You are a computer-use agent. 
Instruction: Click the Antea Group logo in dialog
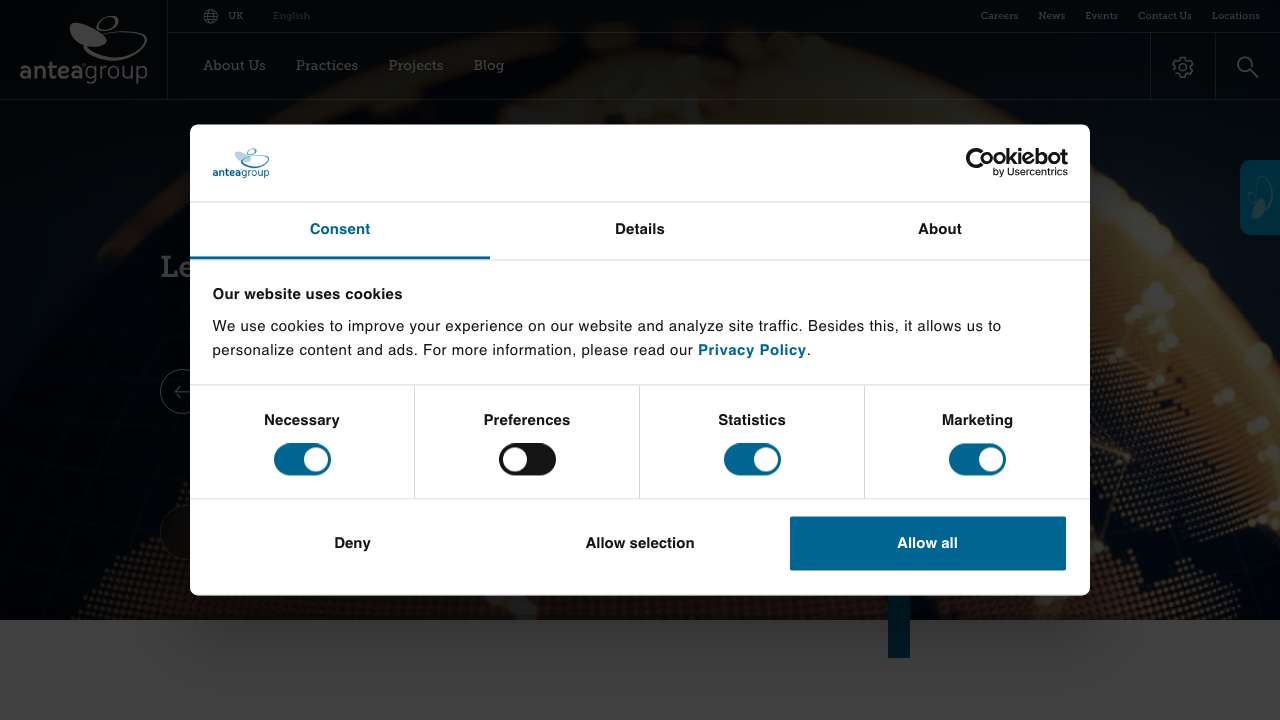(x=241, y=163)
